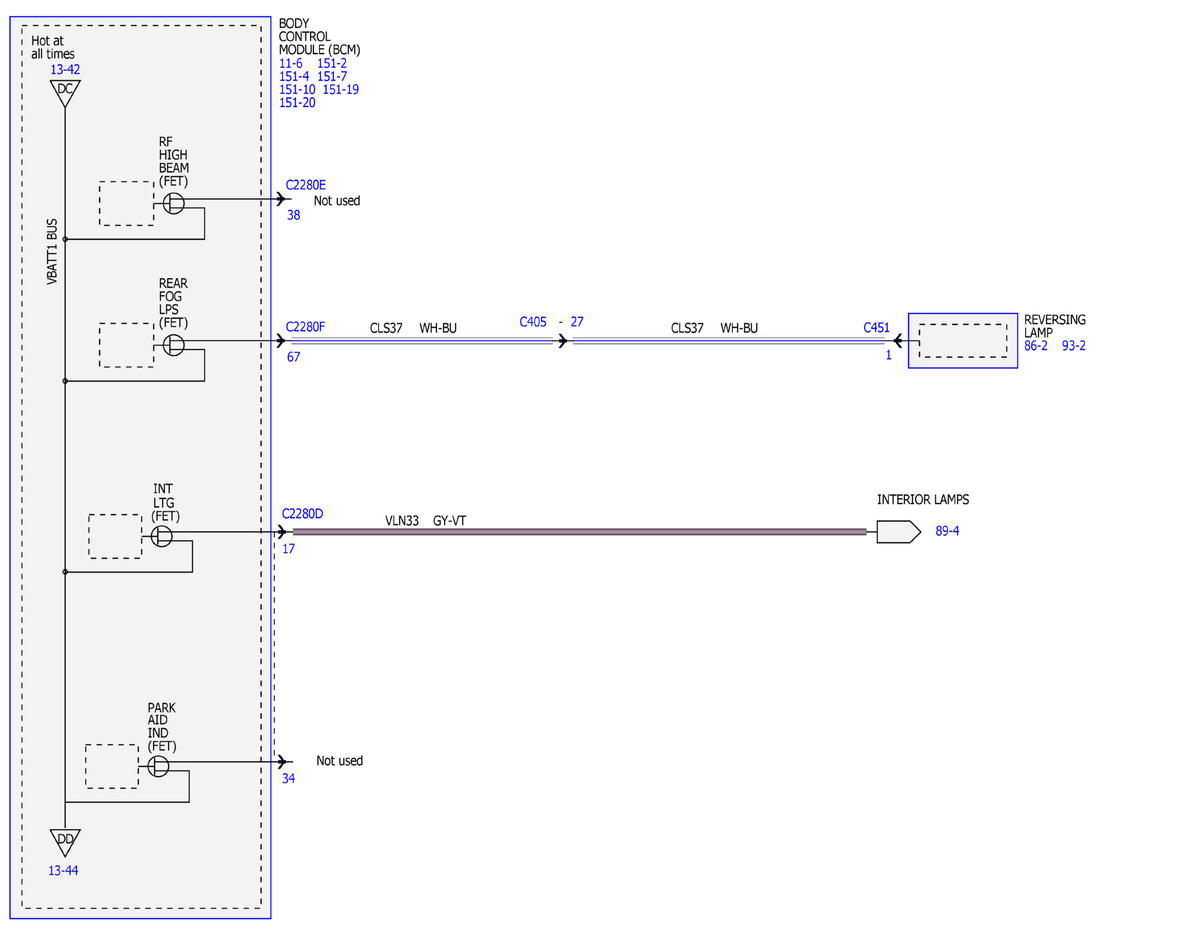Open the 86-2 Reversing Lamp reference
The width and height of the screenshot is (1200, 927).
coord(1036,345)
